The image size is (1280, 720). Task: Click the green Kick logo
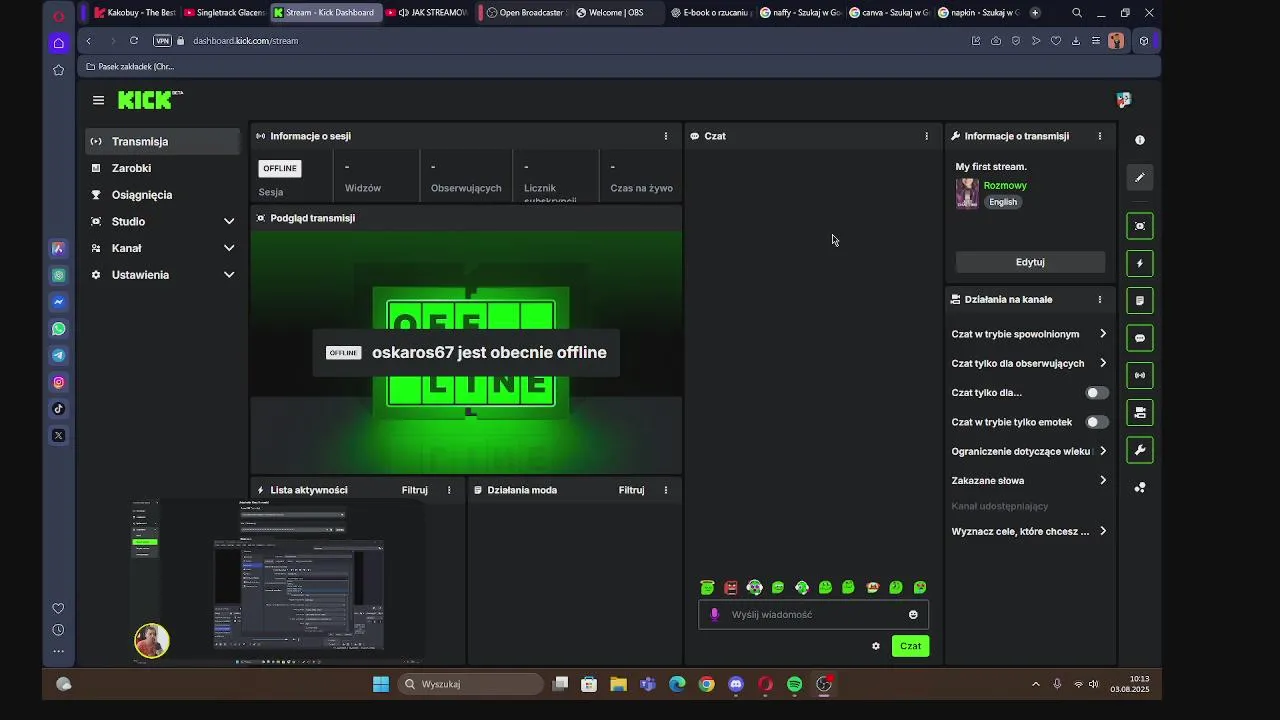click(x=150, y=99)
